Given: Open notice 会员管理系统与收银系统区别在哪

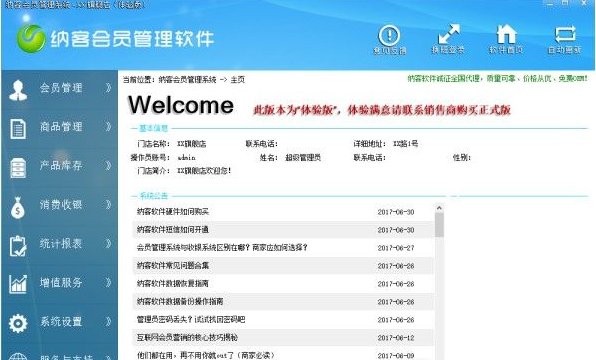Looking at the screenshot, I should pos(222,247).
